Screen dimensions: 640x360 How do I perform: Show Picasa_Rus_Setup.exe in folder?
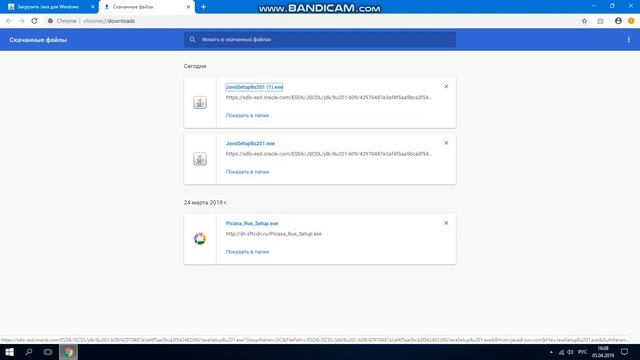[247, 252]
